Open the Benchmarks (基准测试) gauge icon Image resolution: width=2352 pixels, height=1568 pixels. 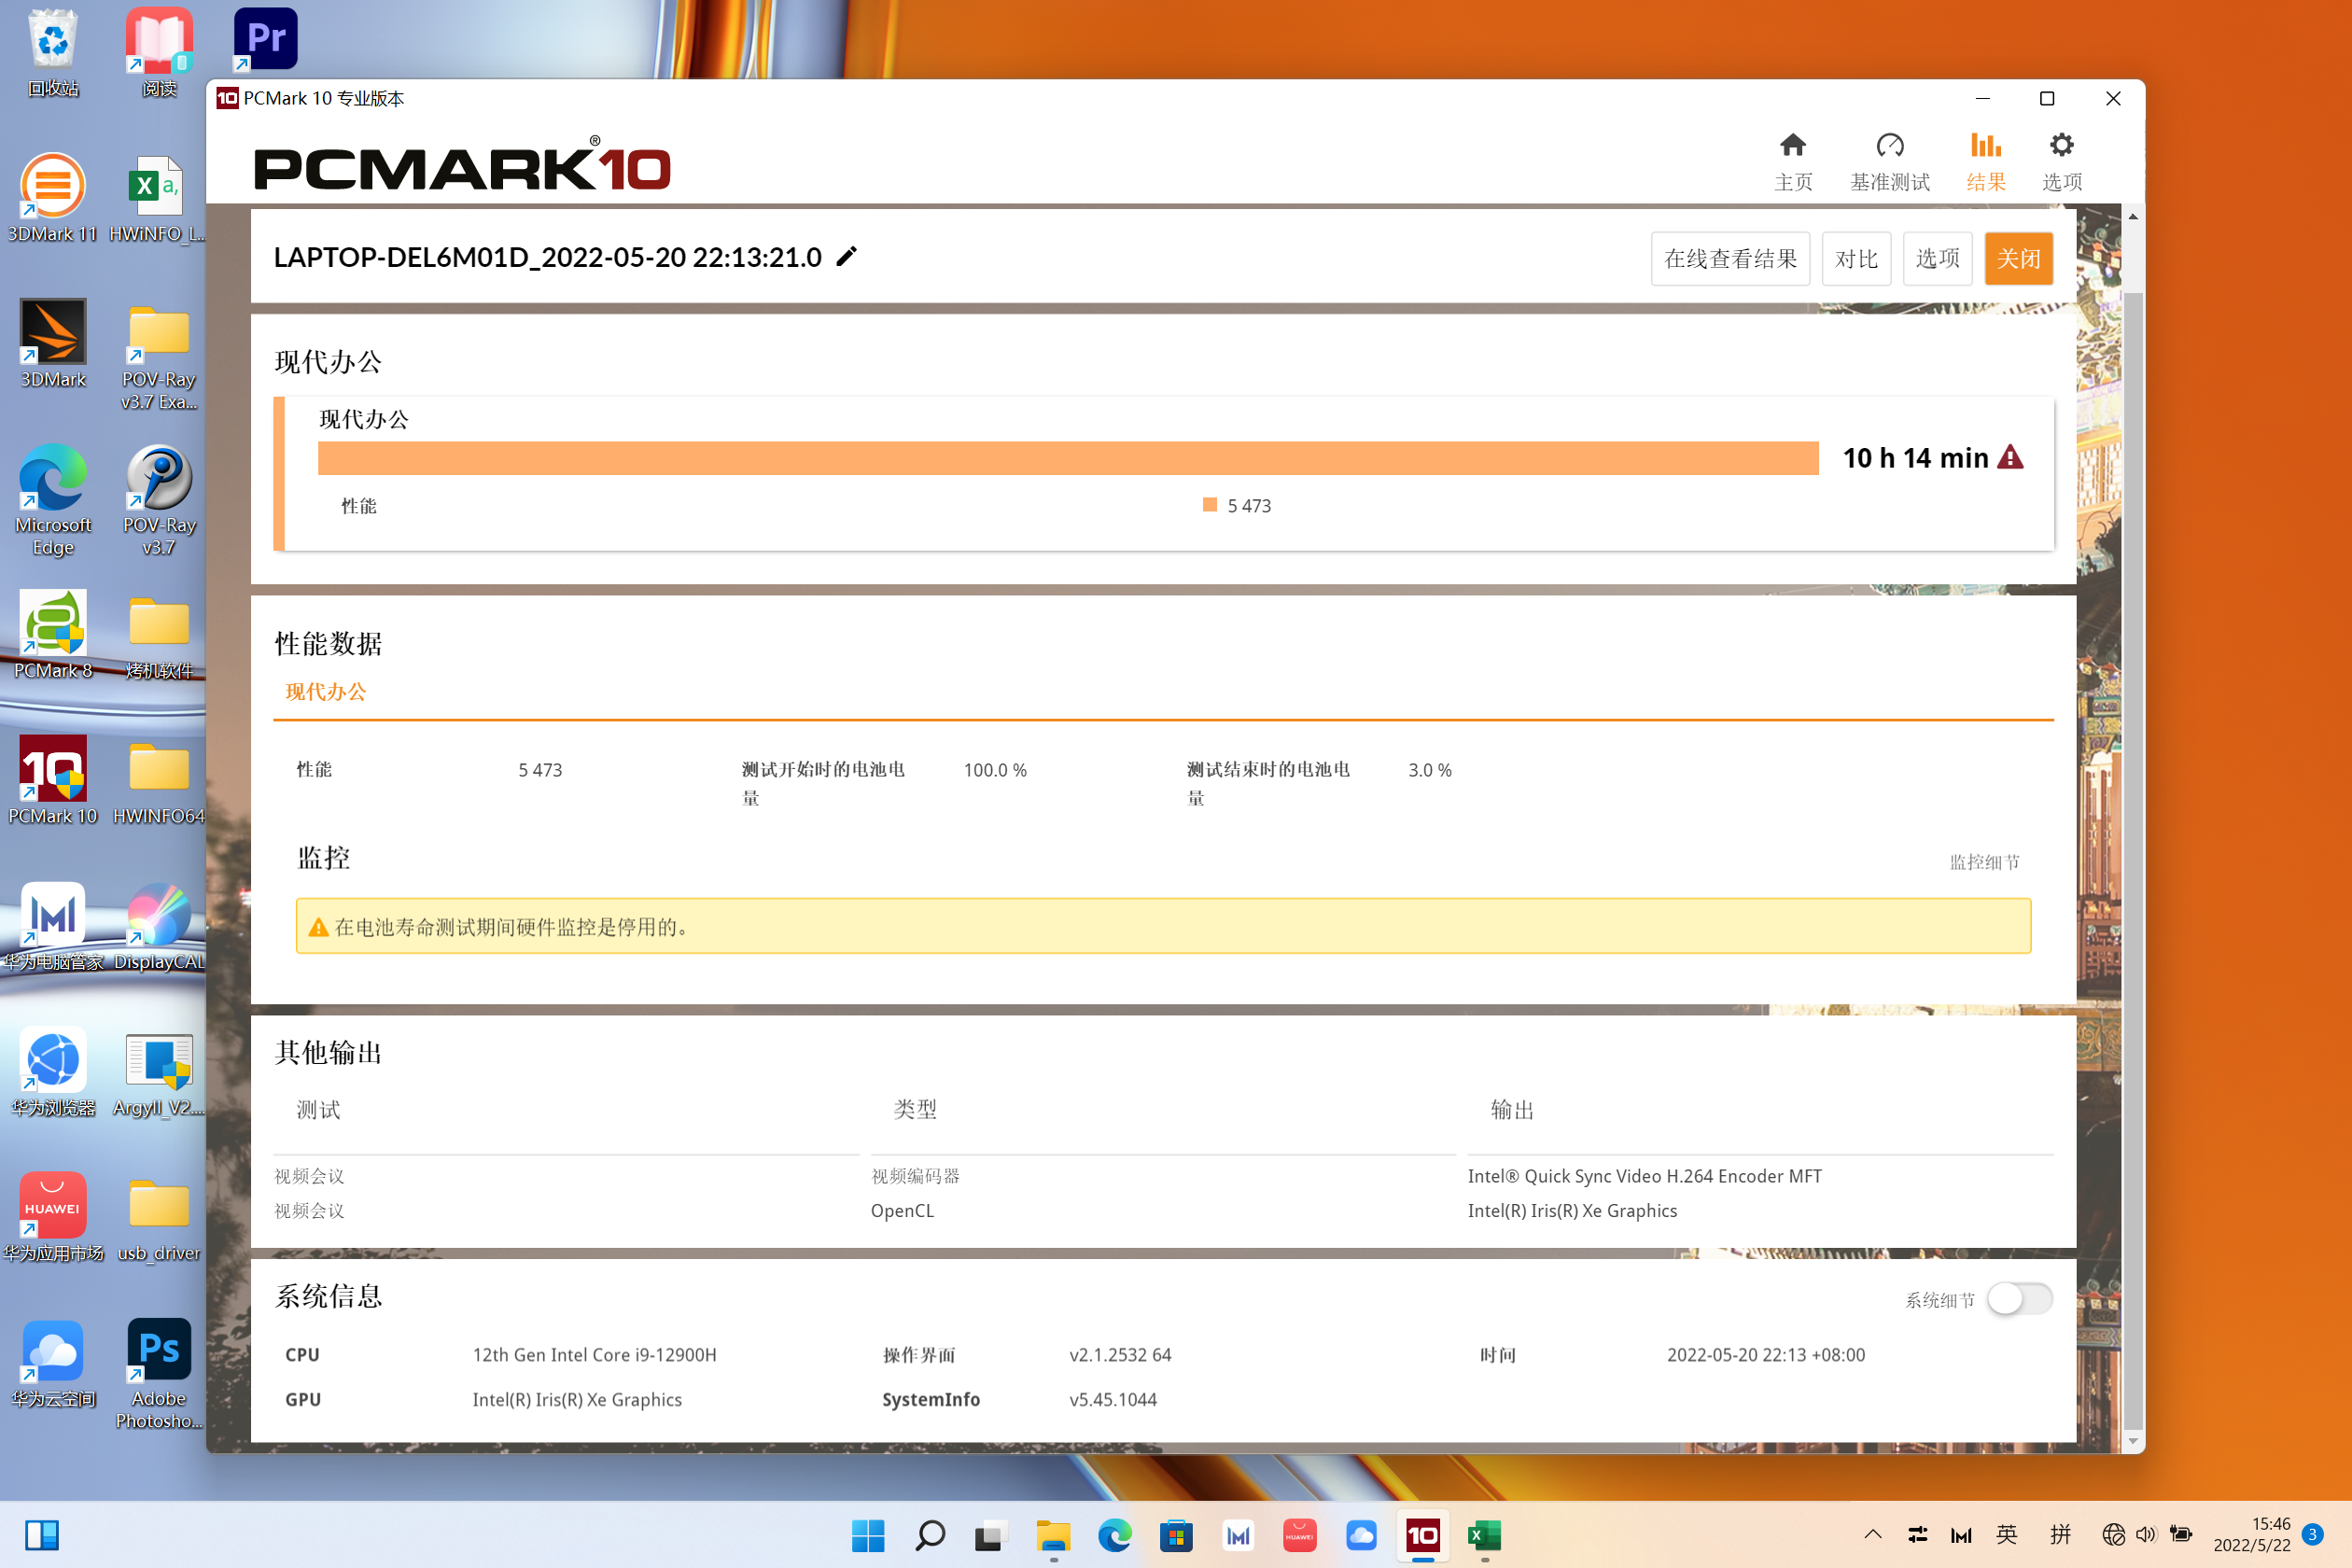1889,146
